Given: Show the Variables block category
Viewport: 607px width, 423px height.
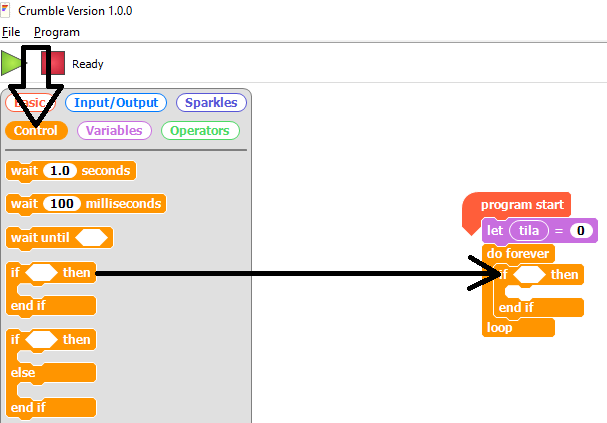Looking at the screenshot, I should (x=114, y=131).
